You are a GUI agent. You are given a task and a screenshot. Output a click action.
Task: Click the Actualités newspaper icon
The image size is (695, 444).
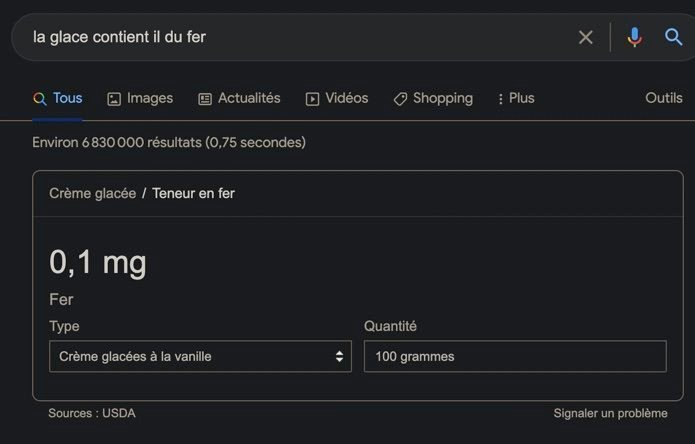[205, 99]
